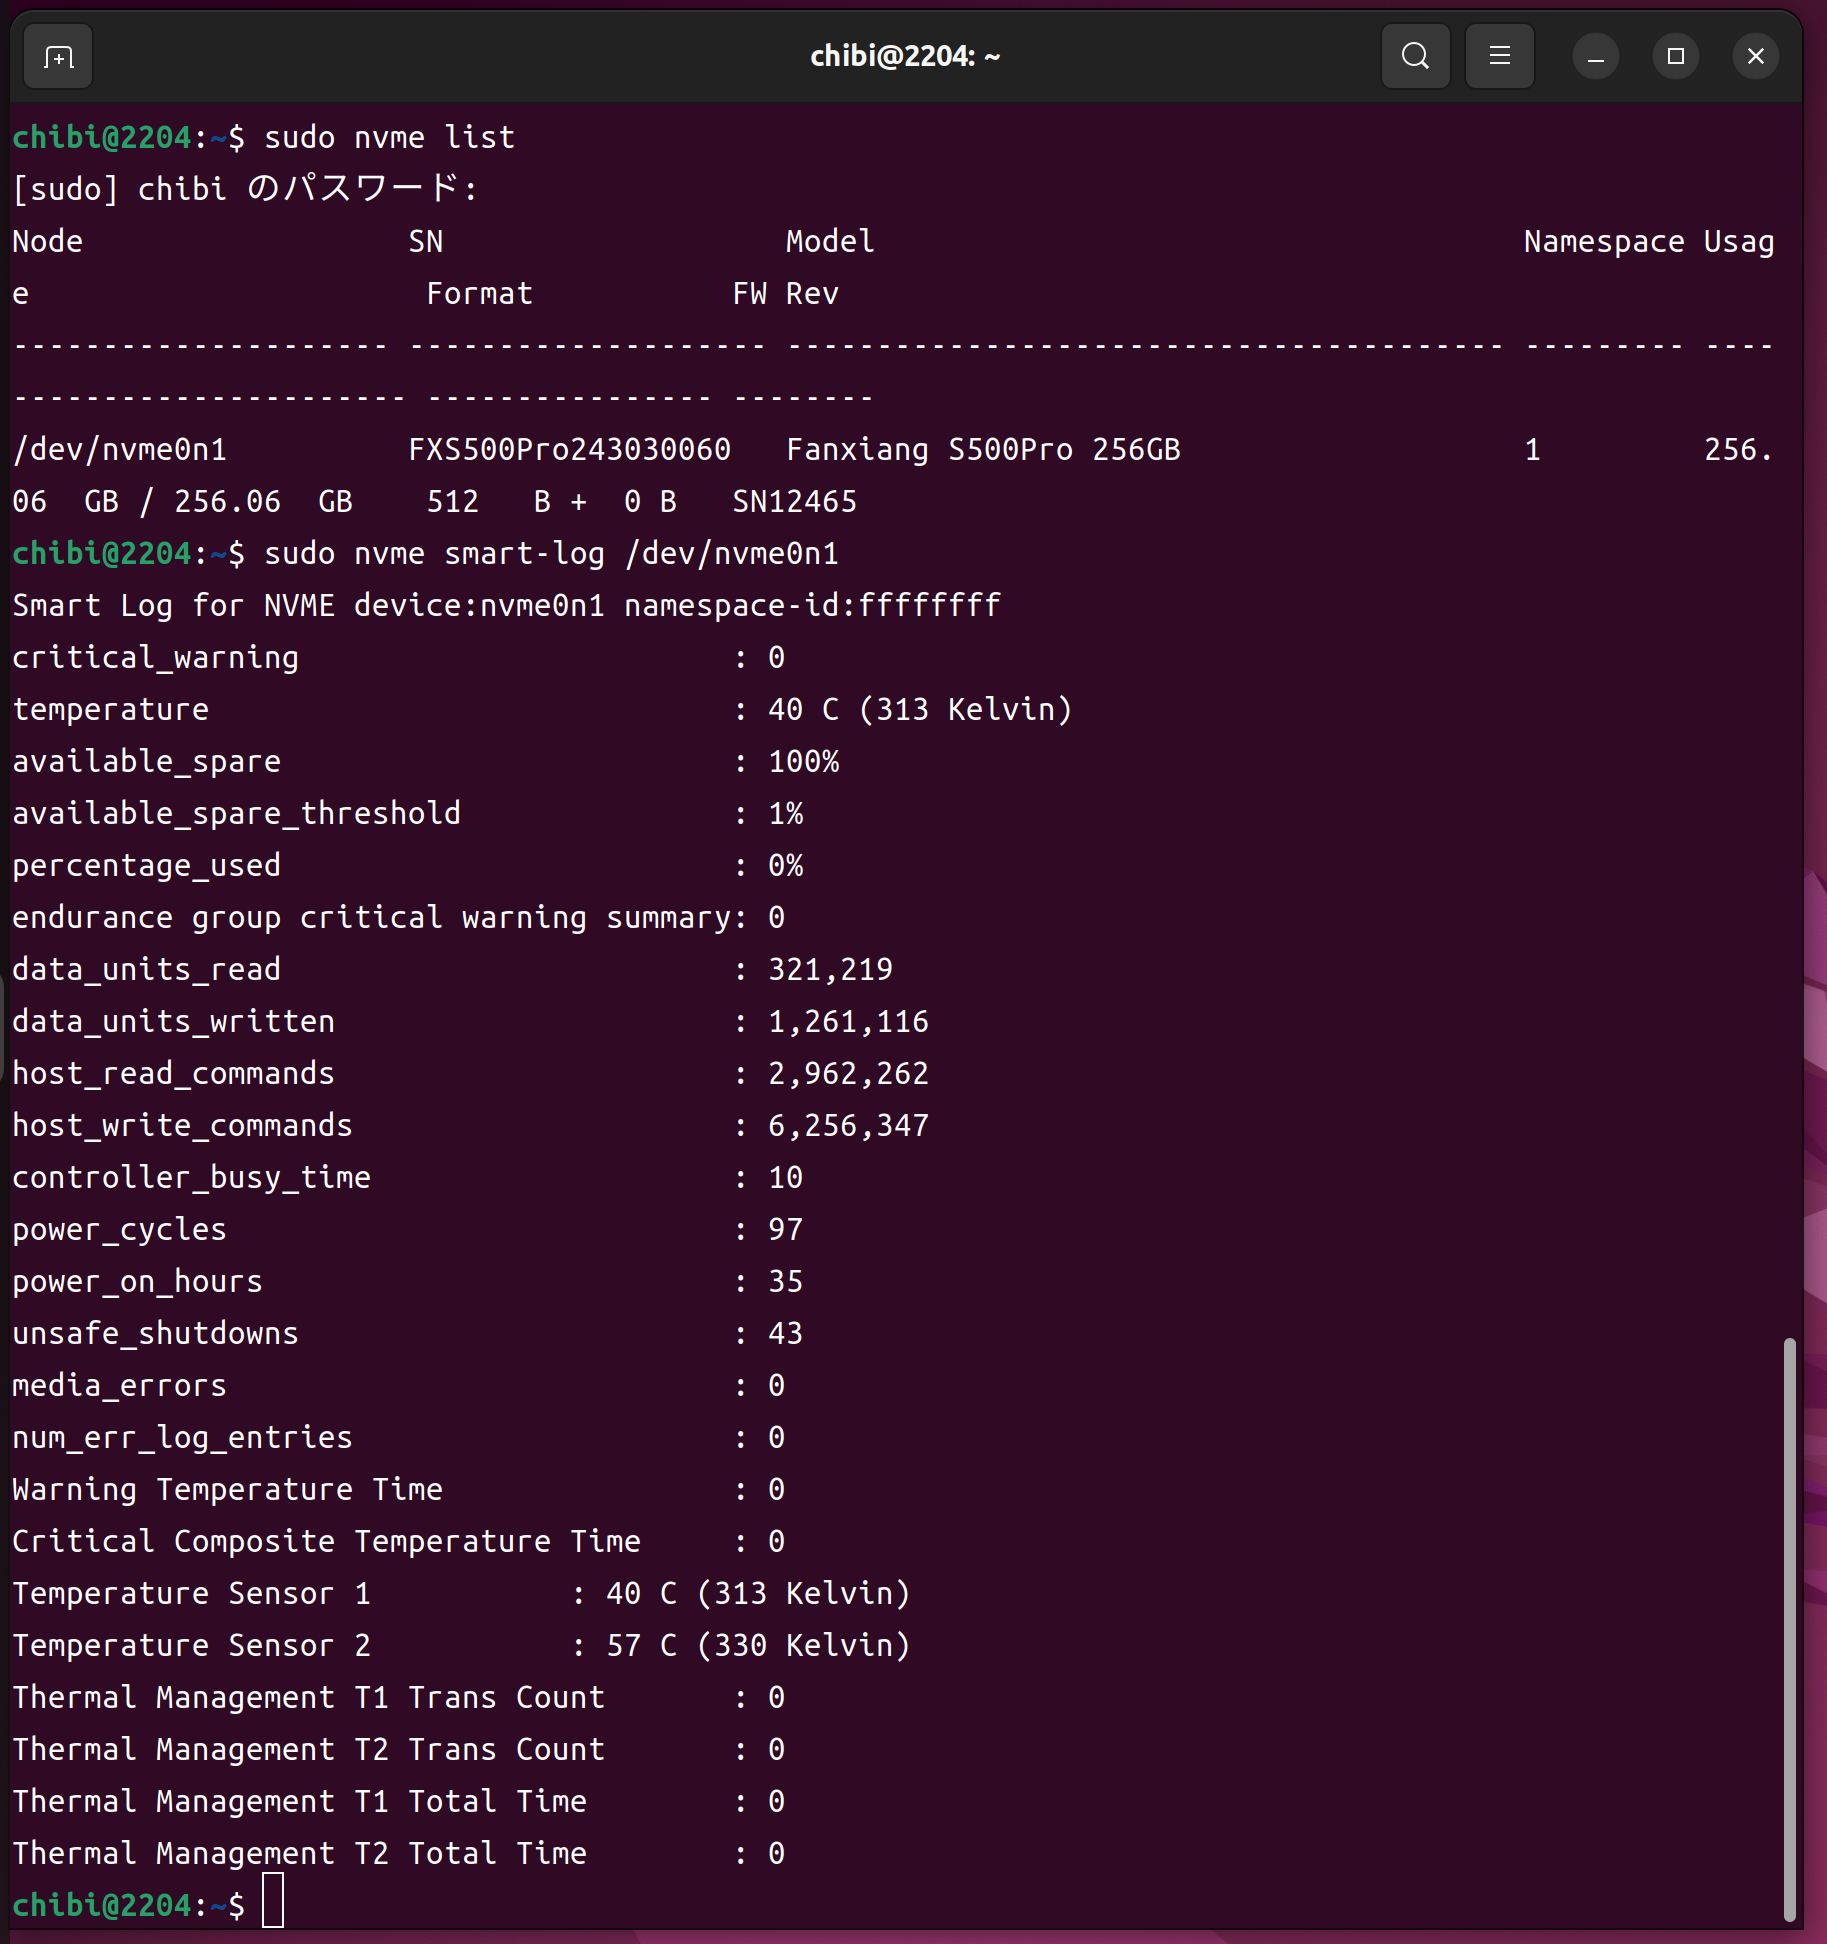The image size is (1827, 1944).
Task: Minimize the terminal window
Action: tap(1595, 57)
